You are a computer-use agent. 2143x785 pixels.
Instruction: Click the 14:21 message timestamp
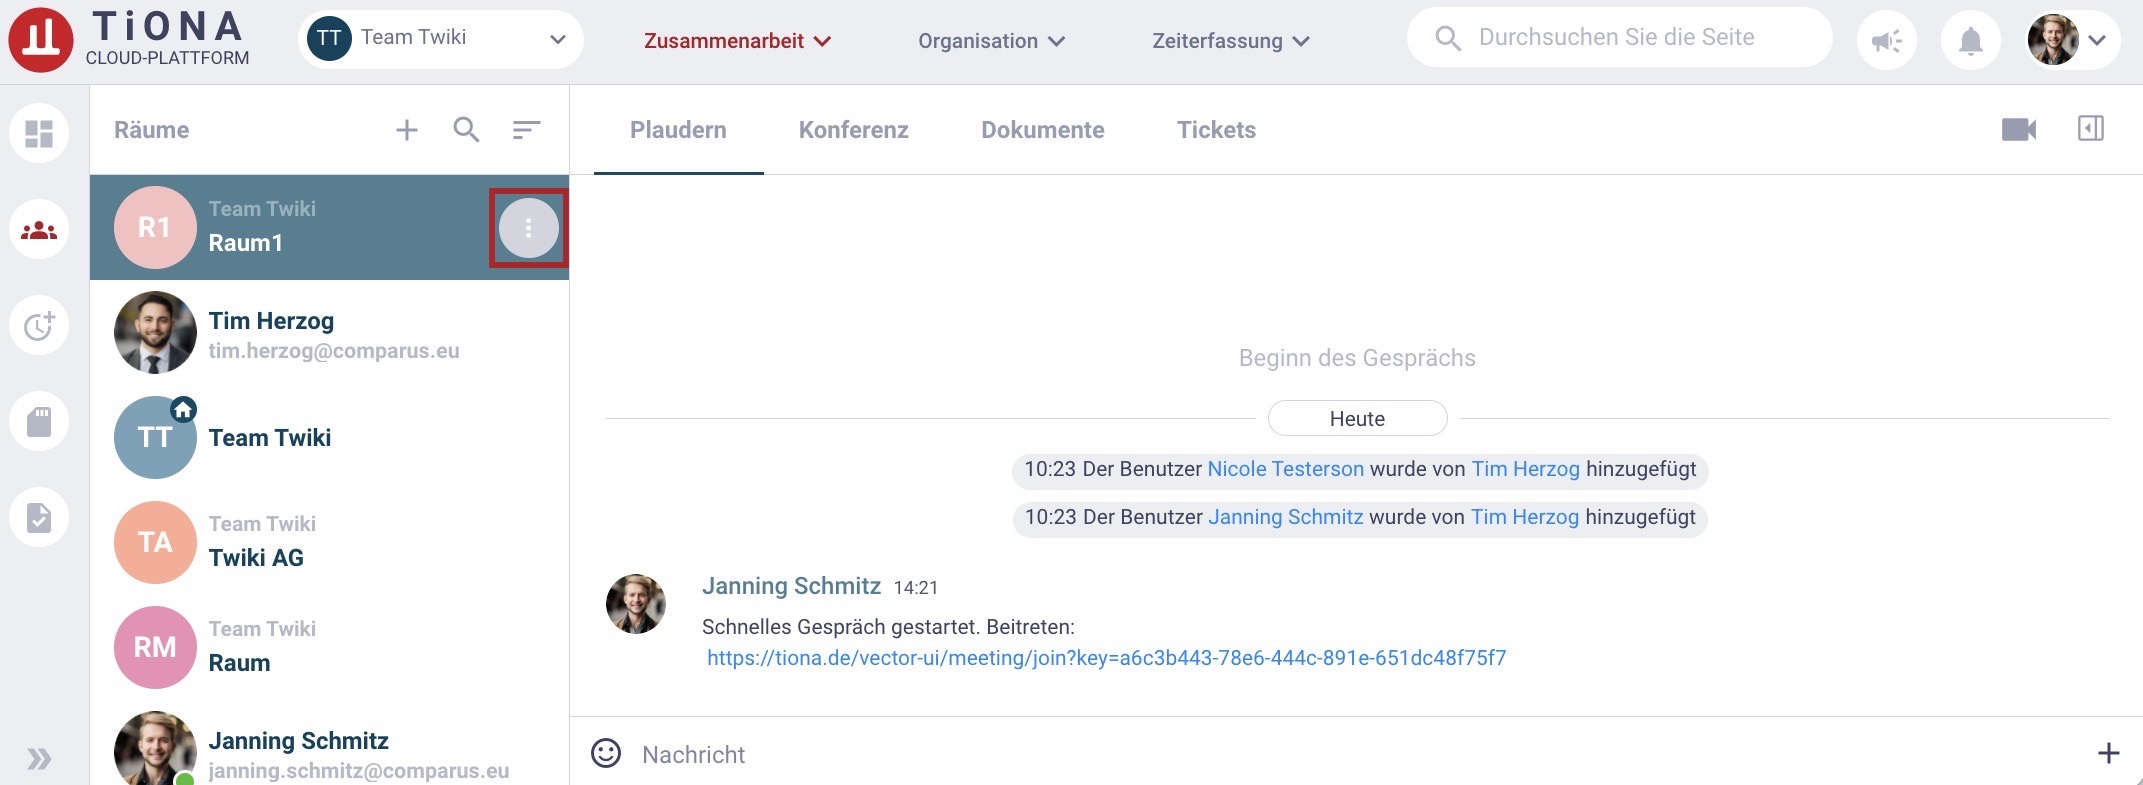click(x=915, y=588)
